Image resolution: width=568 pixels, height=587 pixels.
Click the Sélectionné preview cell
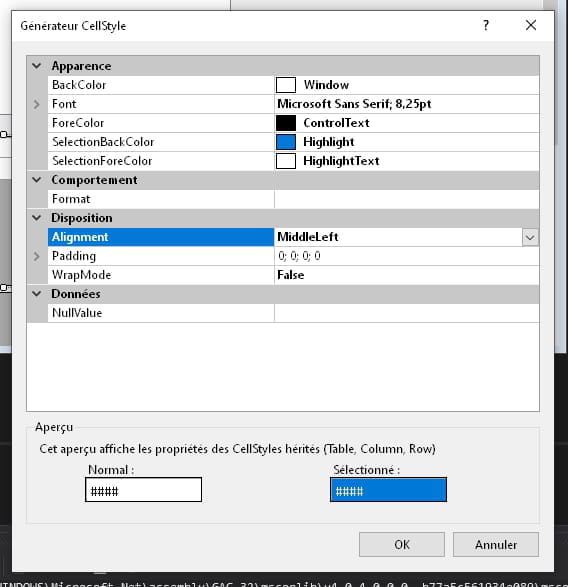click(388, 490)
